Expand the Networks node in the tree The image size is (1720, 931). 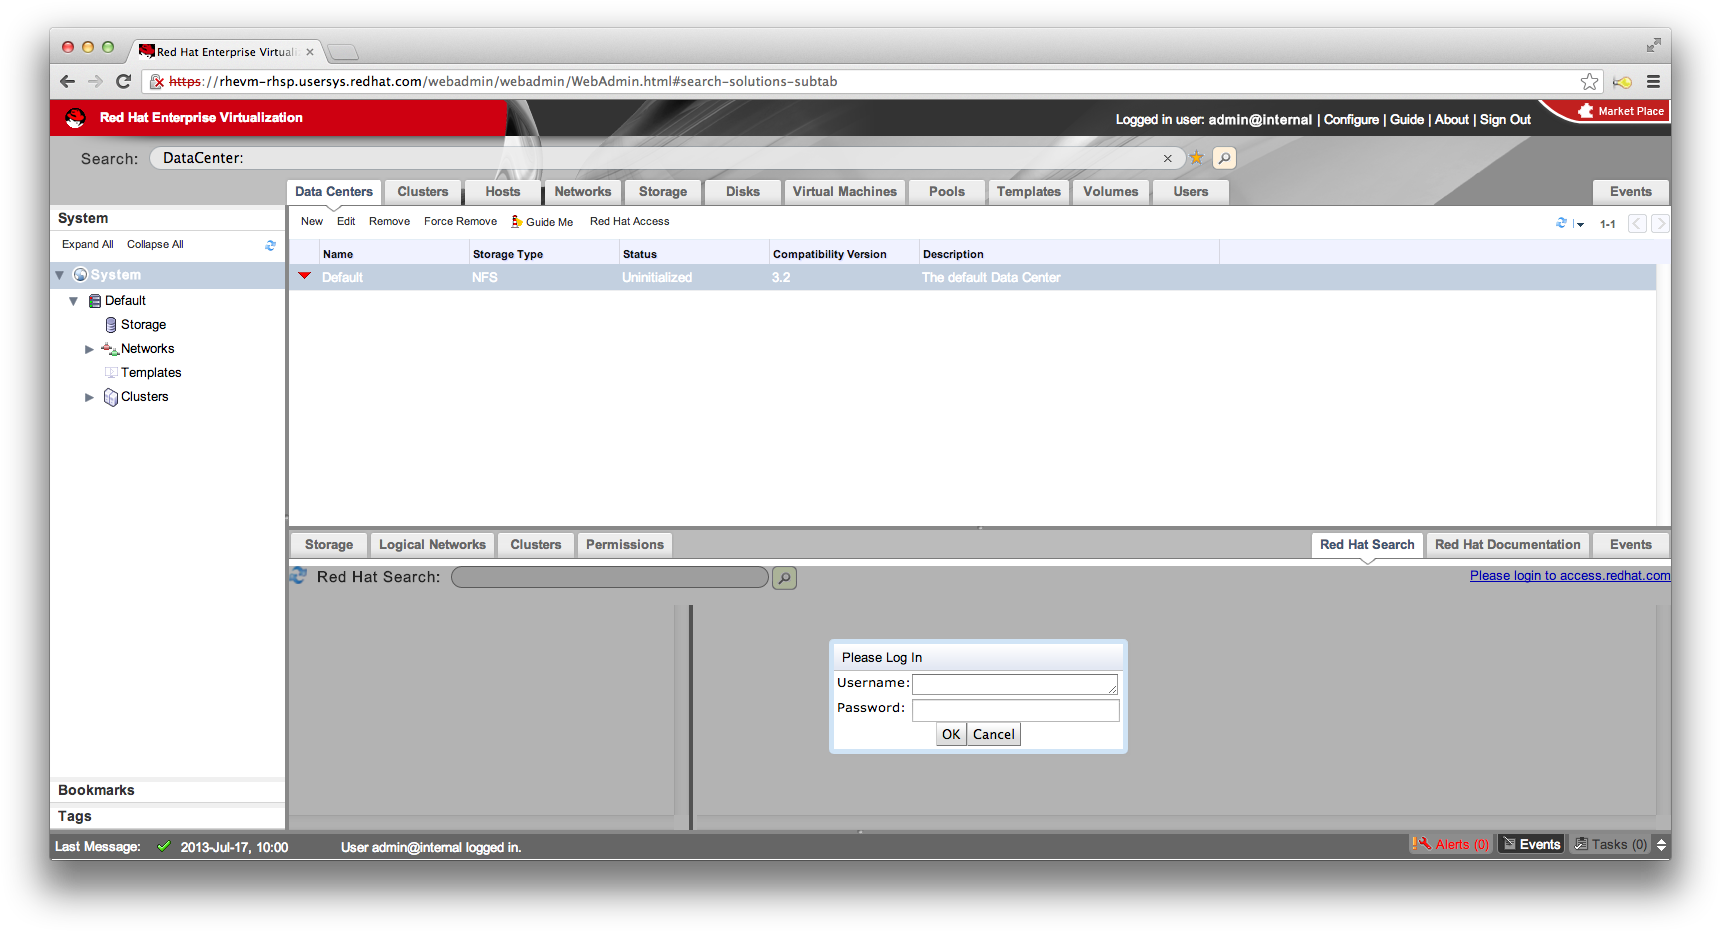pyautogui.click(x=89, y=349)
